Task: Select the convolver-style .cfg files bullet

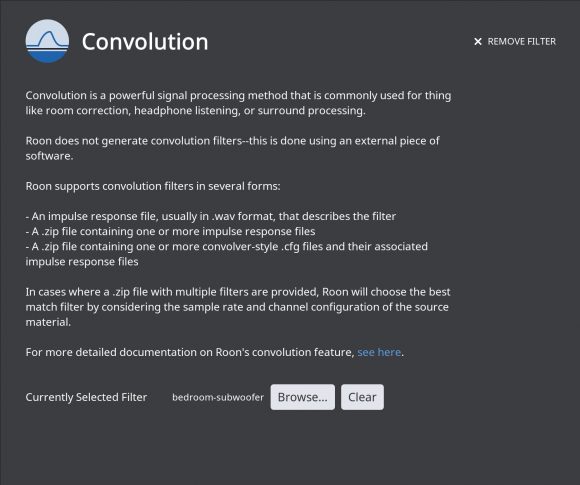Action: tap(226, 254)
